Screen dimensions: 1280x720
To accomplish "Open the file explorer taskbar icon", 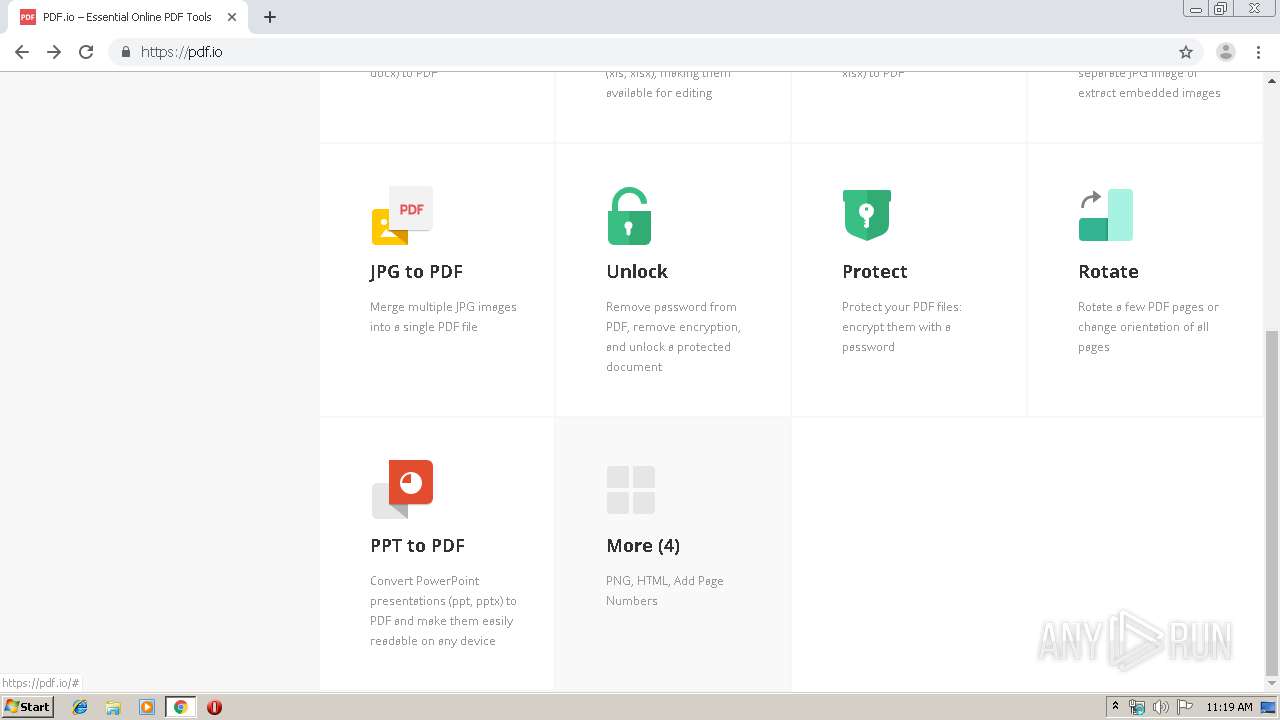I will (x=113, y=707).
